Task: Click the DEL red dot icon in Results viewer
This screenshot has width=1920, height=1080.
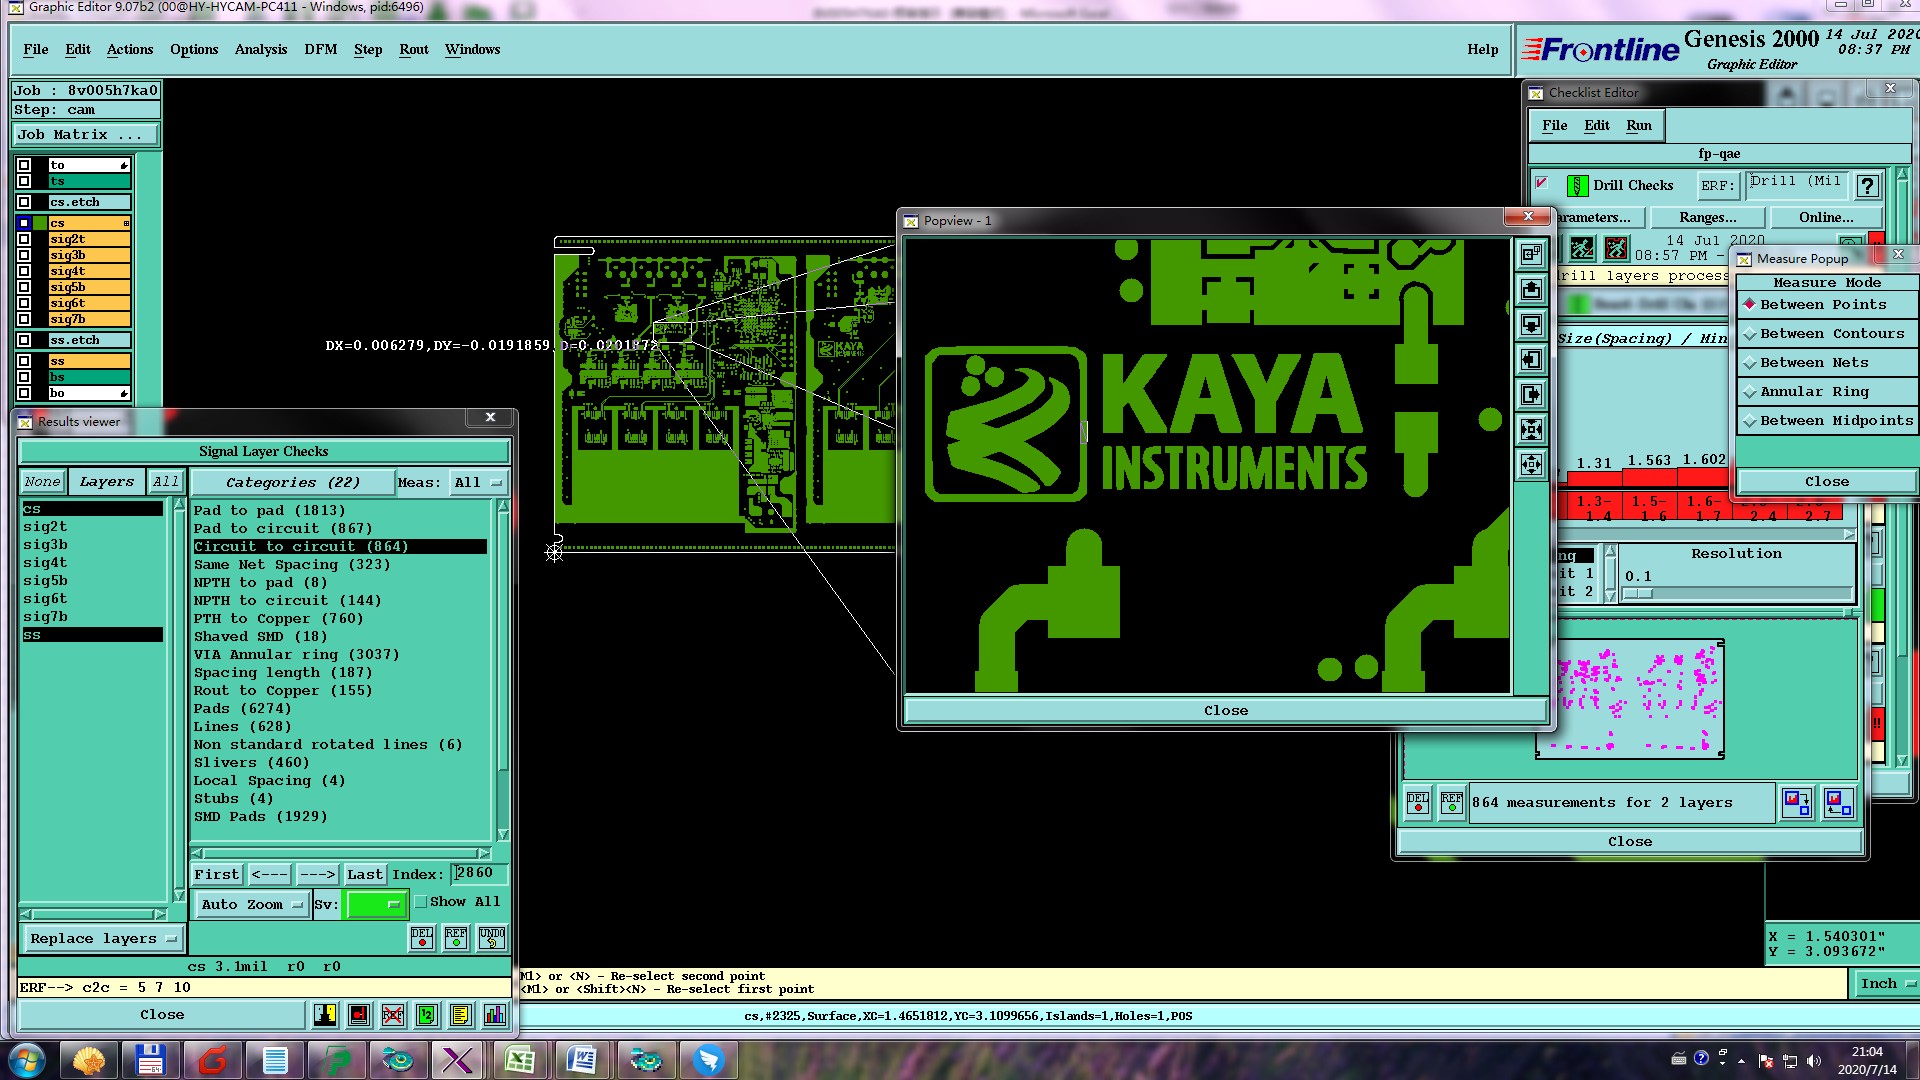Action: pyautogui.click(x=422, y=937)
